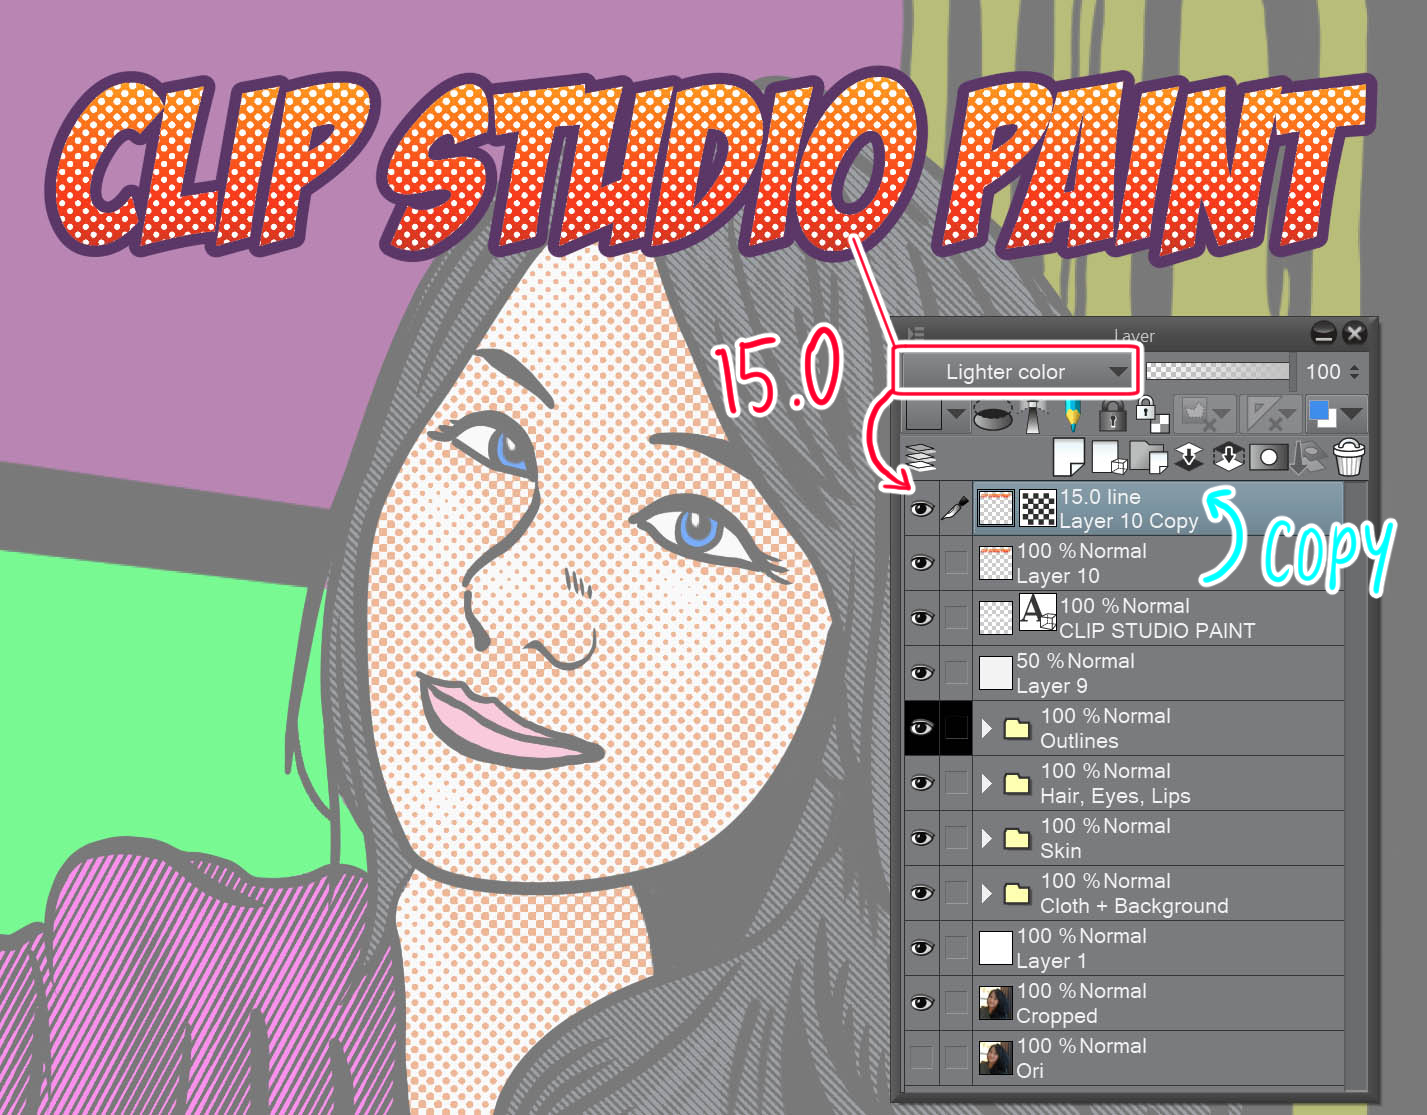Select the Layer 1 row
This screenshot has width=1427, height=1115.
coord(1158,948)
